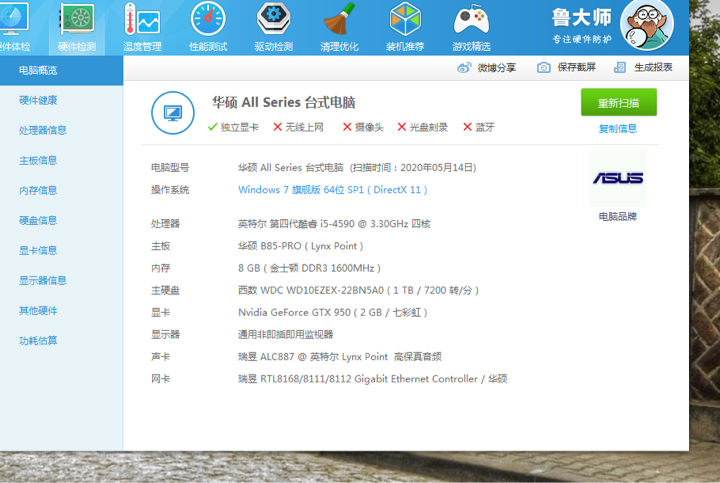Click the 微博分享 Weibo share button
The height and width of the screenshot is (483, 720).
[487, 68]
